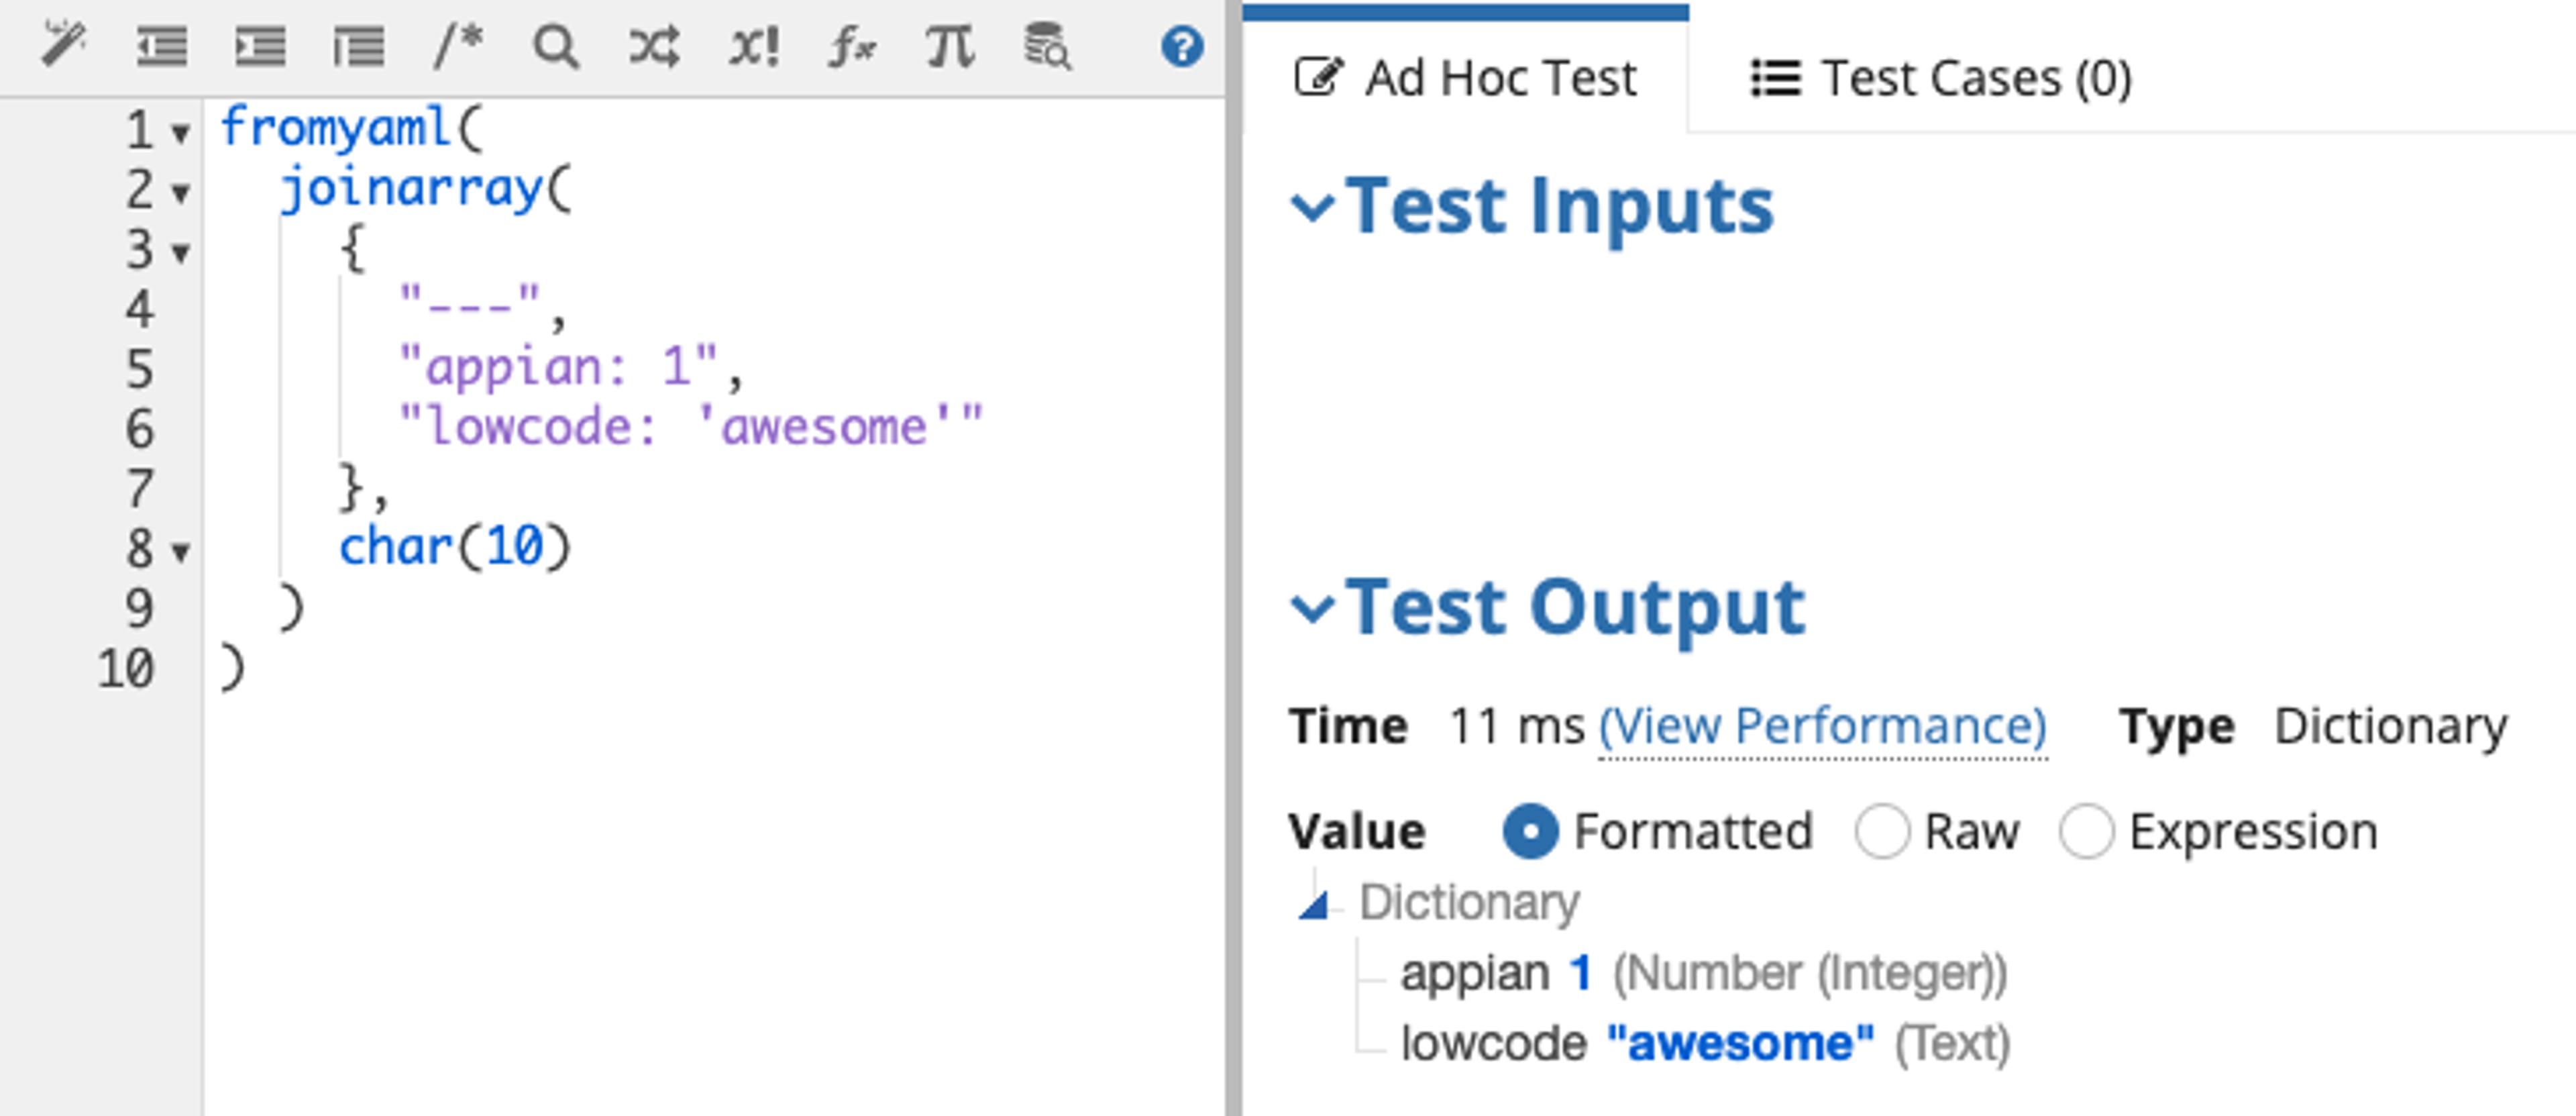The width and height of the screenshot is (2576, 1116).
Task: Select the Formatted value radio button
Action: pyautogui.click(x=1530, y=831)
